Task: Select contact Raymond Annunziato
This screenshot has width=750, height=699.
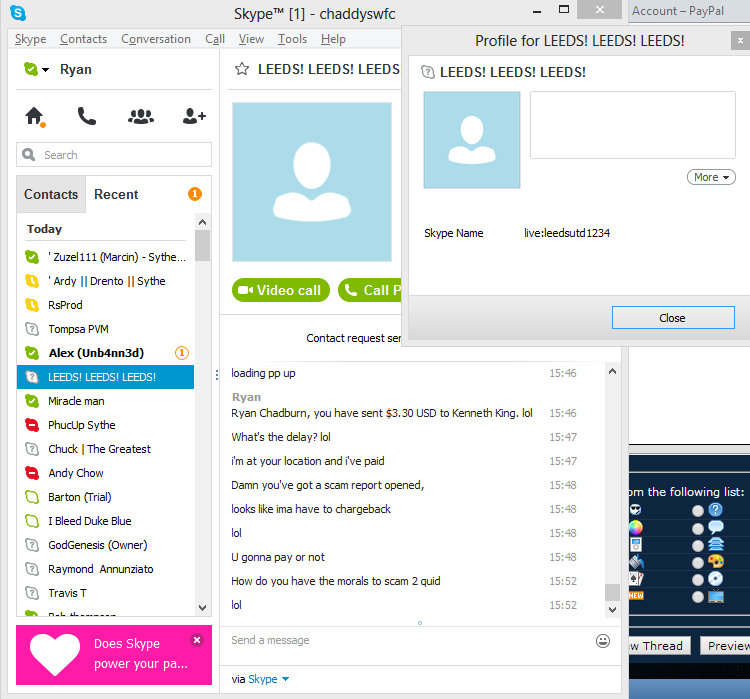Action: point(106,569)
